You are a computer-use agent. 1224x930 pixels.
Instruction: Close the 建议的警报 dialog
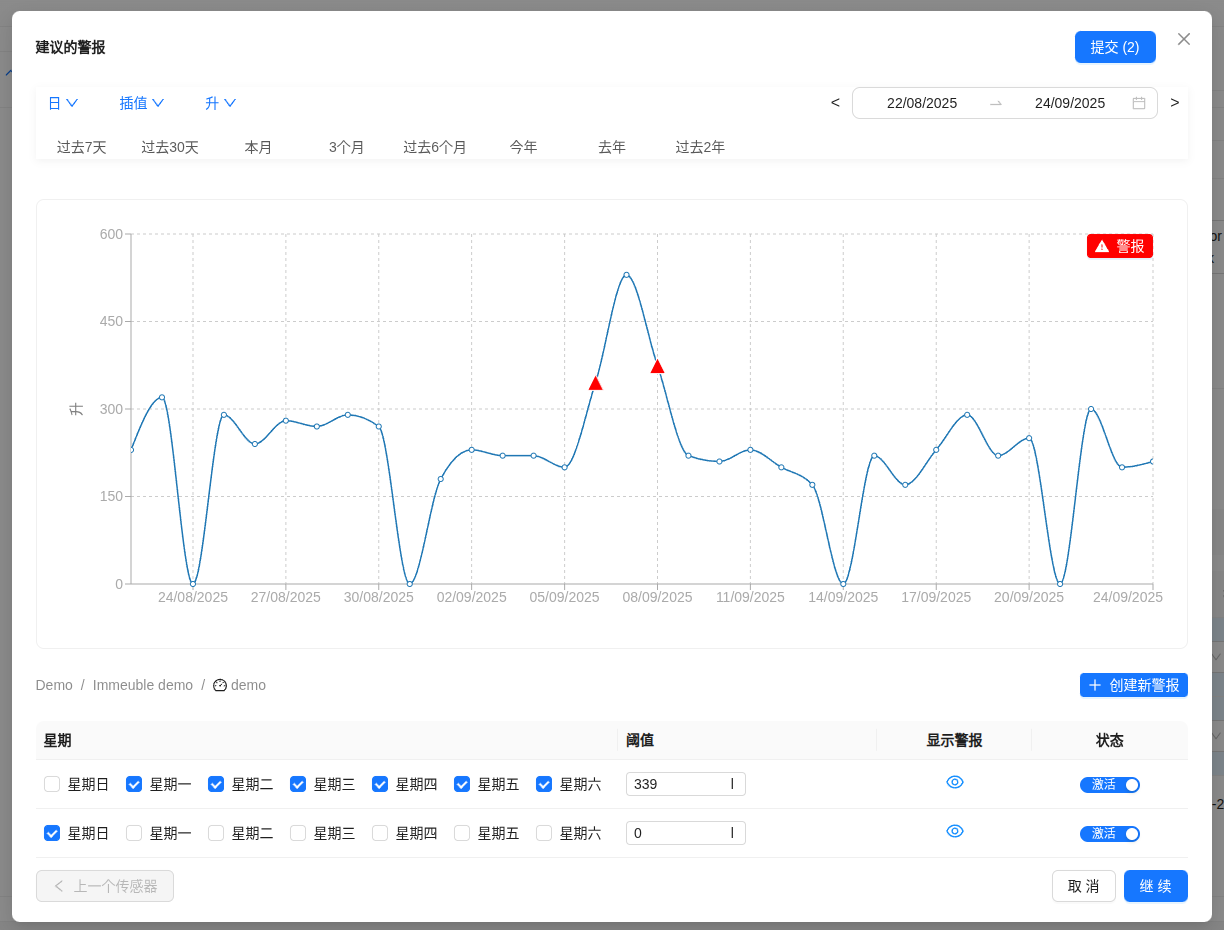pyautogui.click(x=1184, y=39)
